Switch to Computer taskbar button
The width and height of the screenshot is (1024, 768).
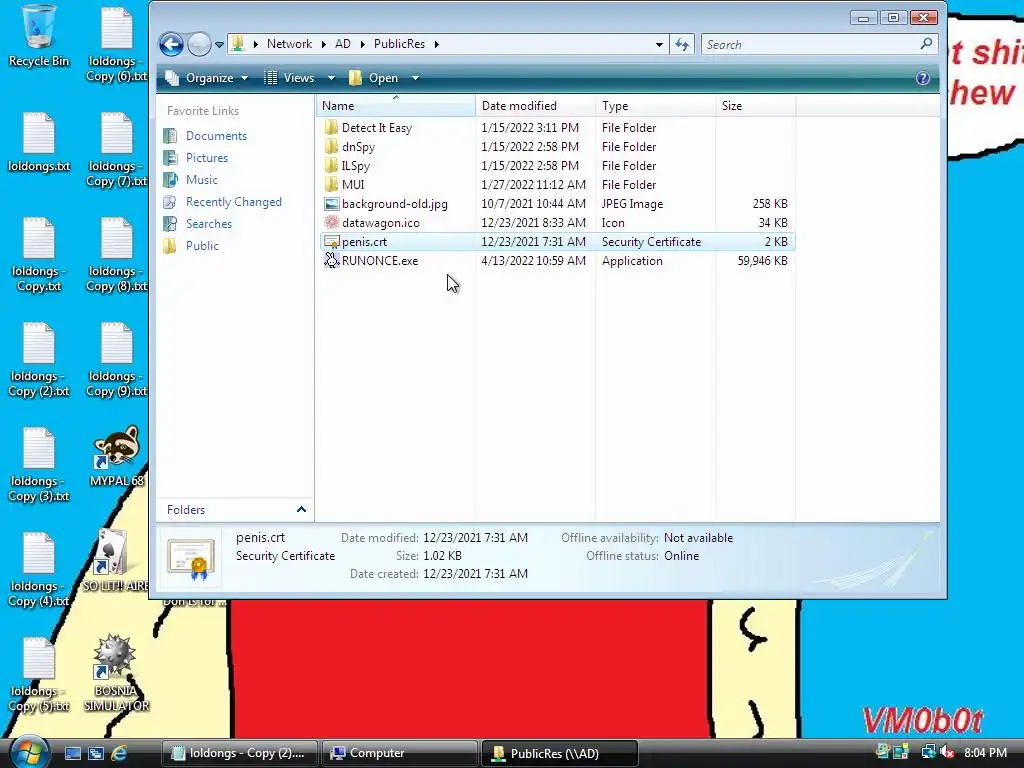(400, 753)
